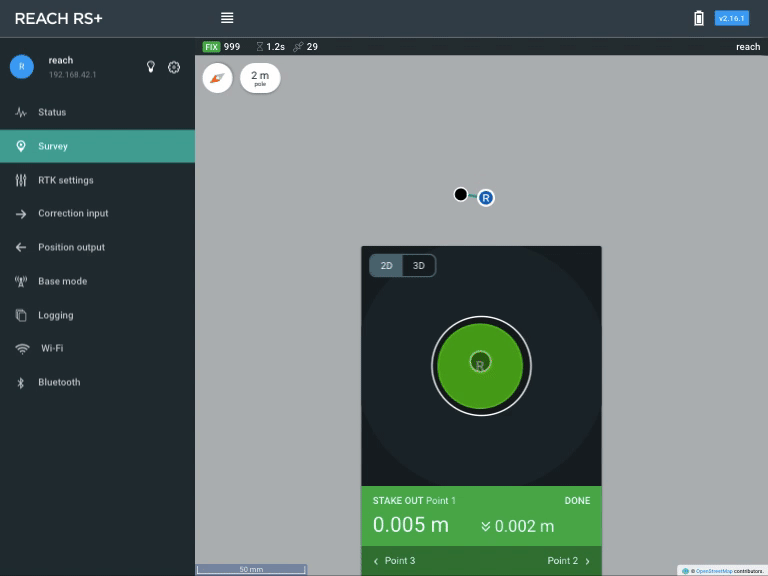
Task: Click the Status pulse icon
Action: click(x=21, y=112)
